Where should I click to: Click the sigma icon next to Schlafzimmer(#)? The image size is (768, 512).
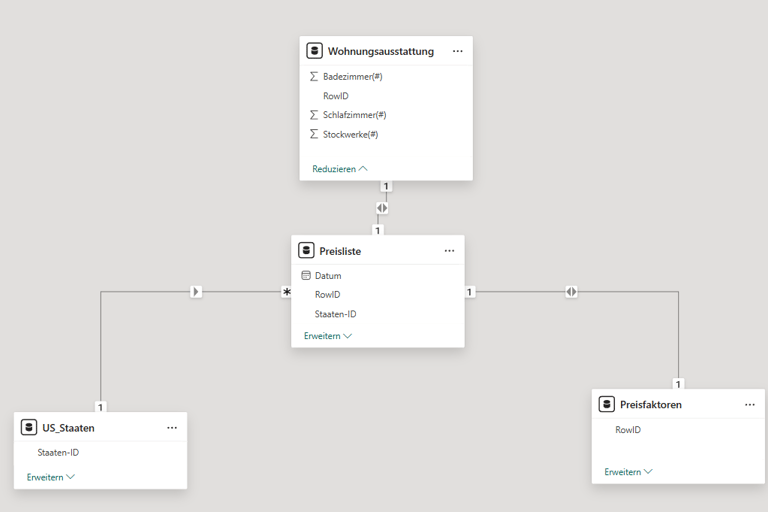314,115
